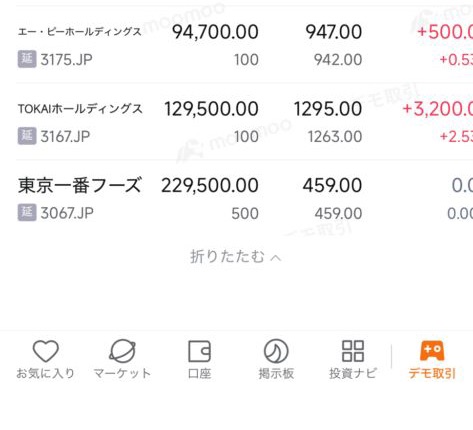Switch to the デモ取引 tab label

click(x=432, y=373)
